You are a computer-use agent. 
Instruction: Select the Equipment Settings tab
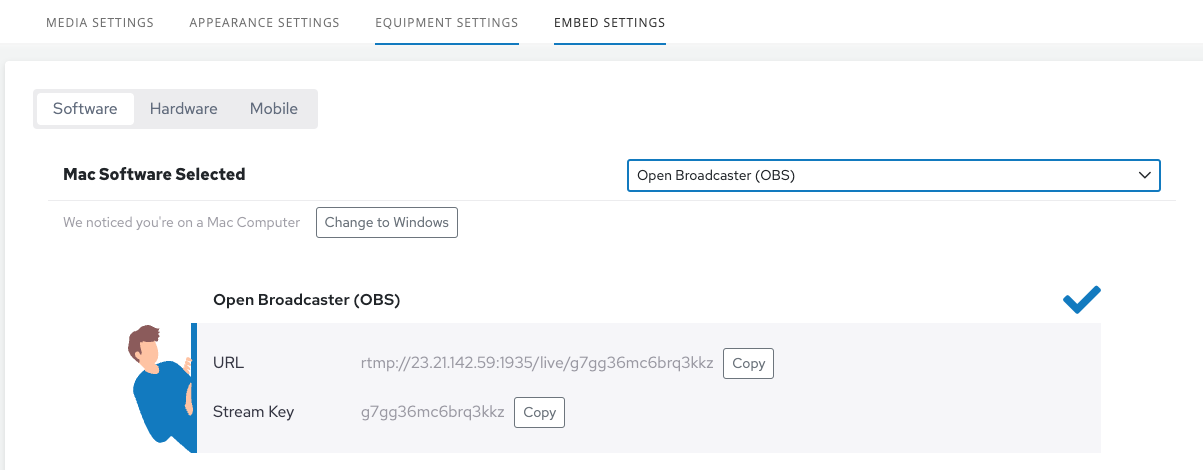(447, 22)
